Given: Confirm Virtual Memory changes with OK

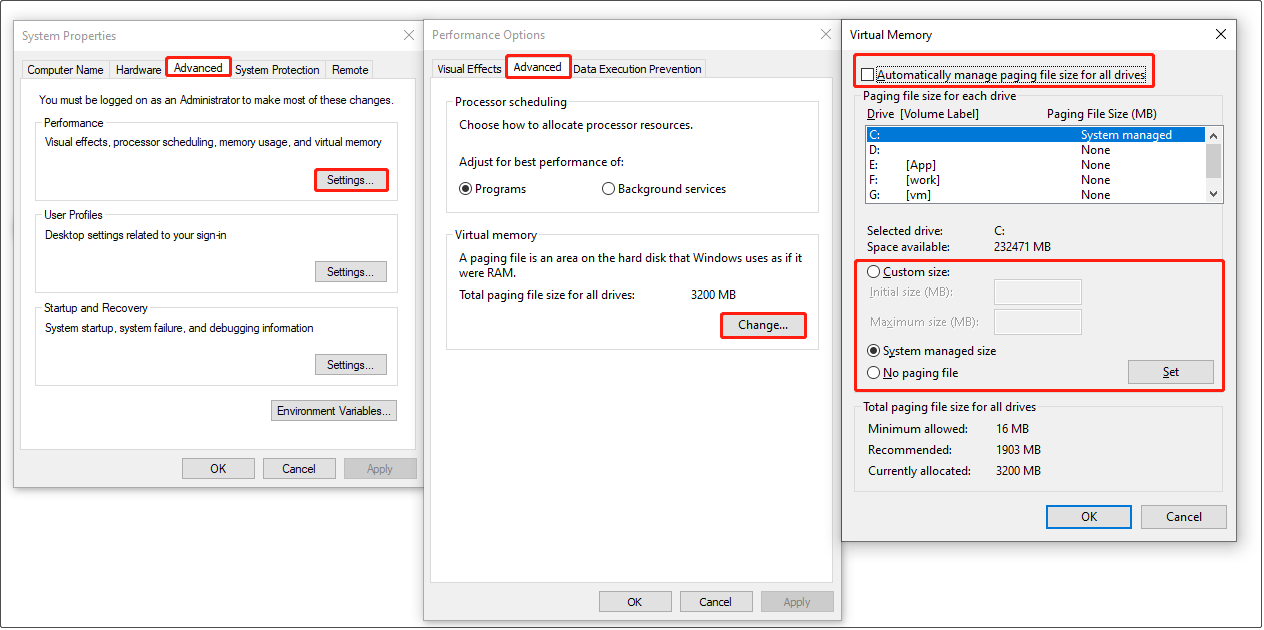Looking at the screenshot, I should click(x=1088, y=517).
